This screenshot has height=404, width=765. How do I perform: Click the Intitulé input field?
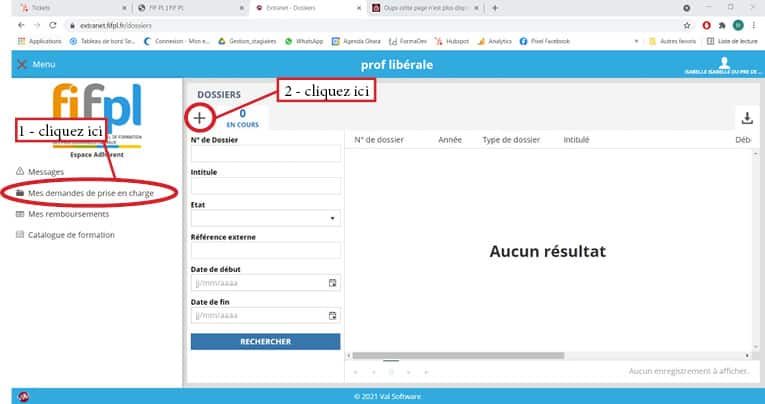[266, 186]
